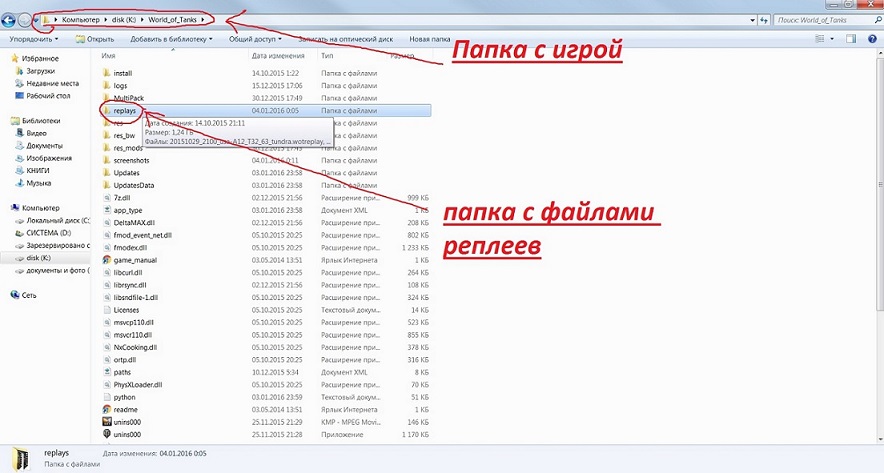Change view with the view icon

[820, 39]
